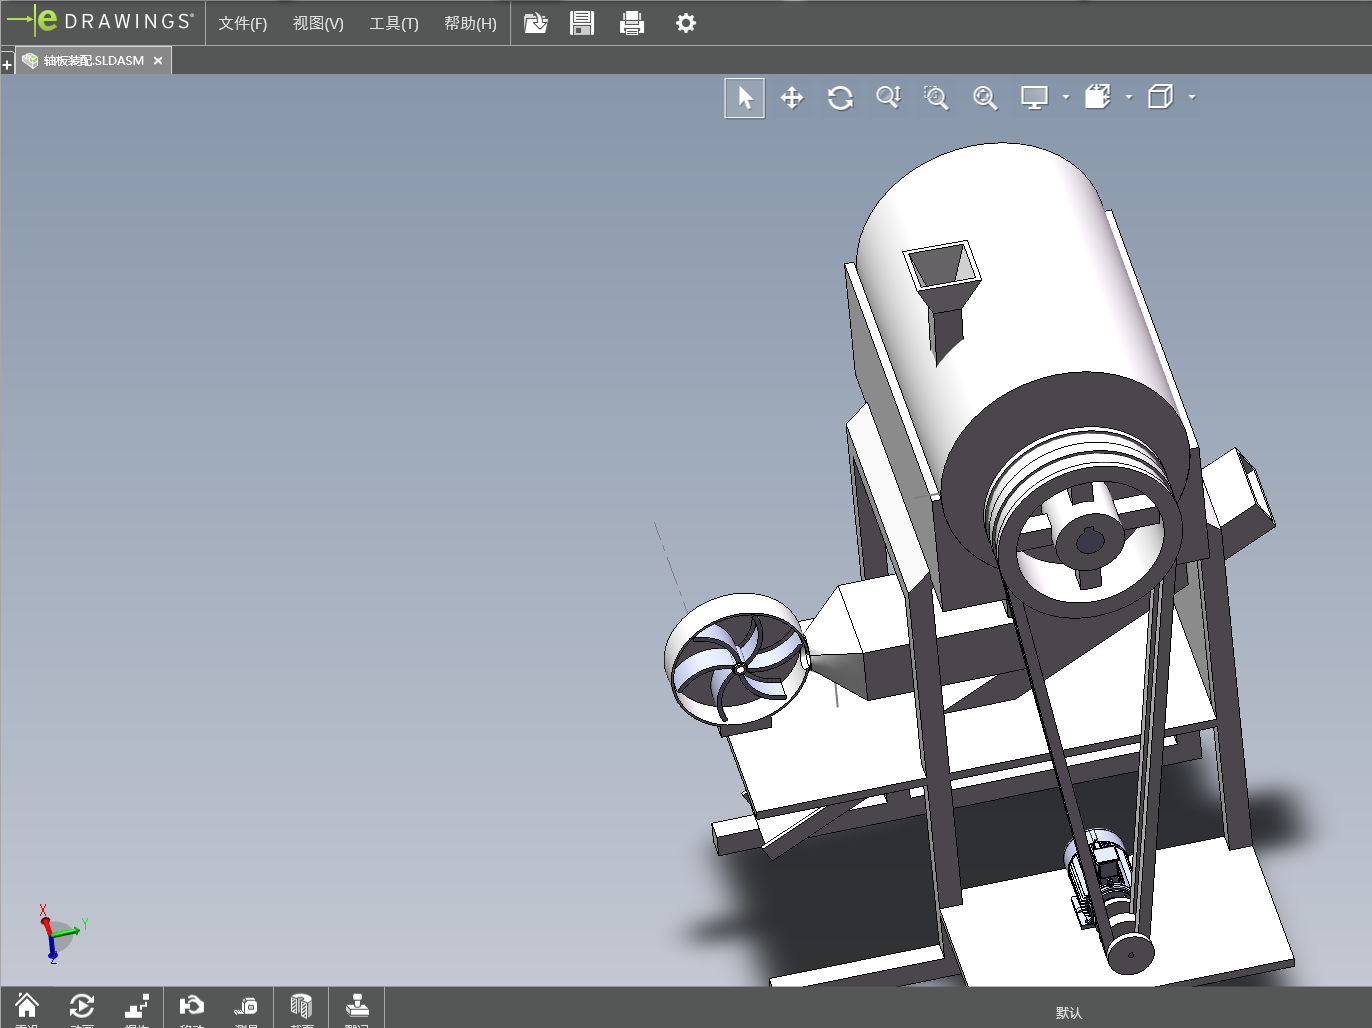
Task: Choose the Zoom in/out tool
Action: tap(888, 98)
